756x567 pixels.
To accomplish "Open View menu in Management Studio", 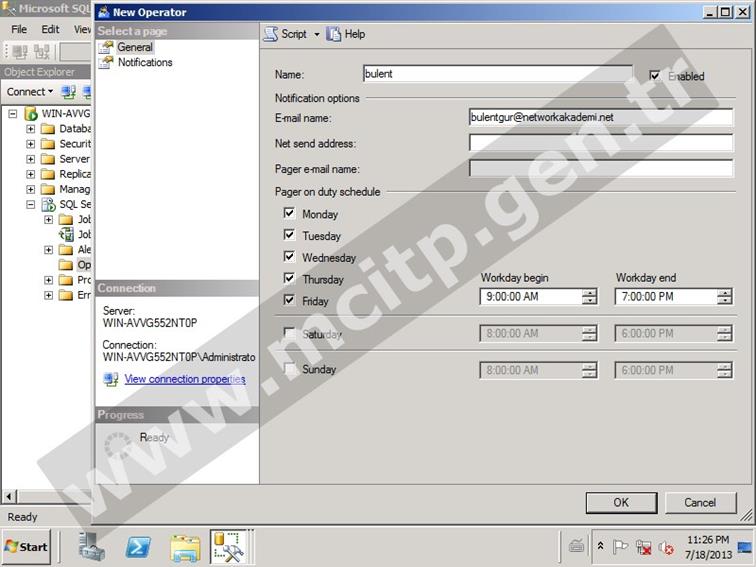I will 82,29.
